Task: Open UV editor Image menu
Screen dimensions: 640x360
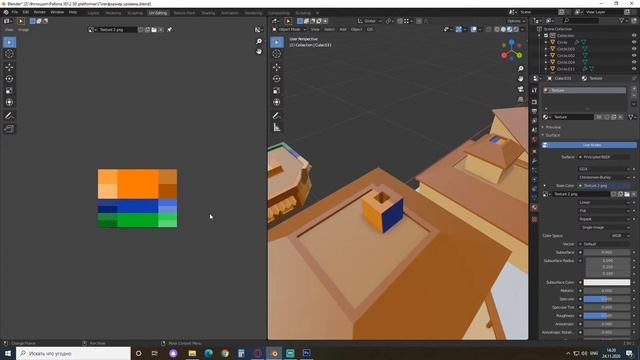Action: click(x=23, y=30)
